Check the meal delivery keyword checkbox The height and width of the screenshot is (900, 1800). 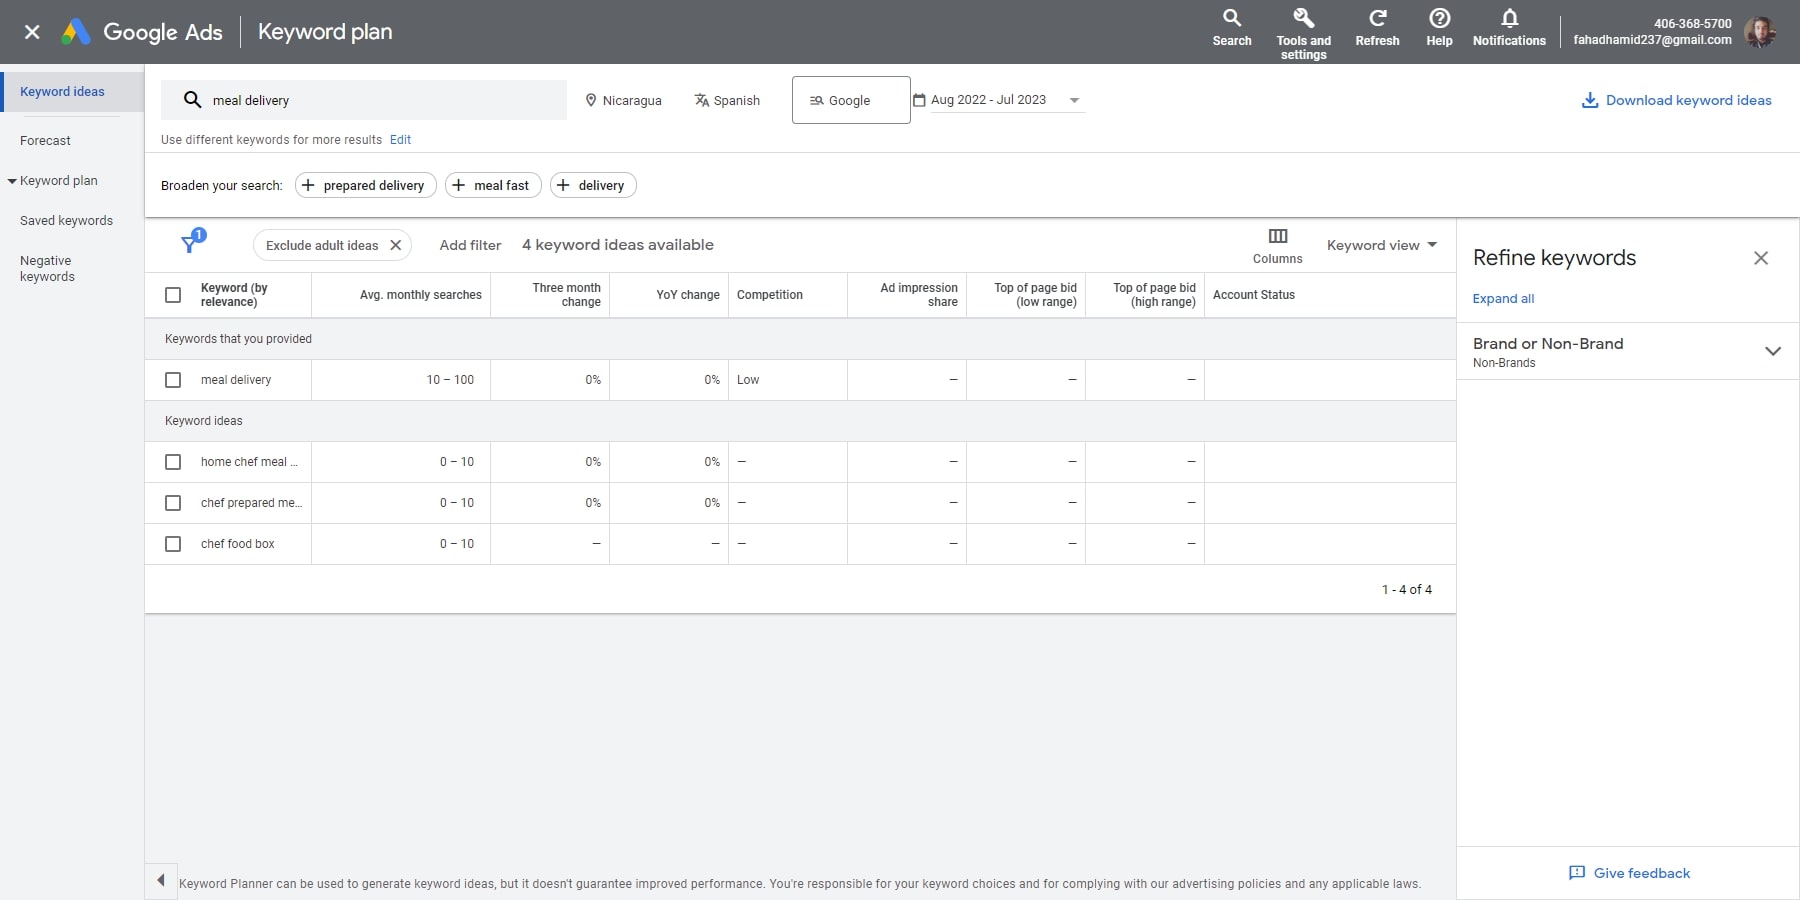[x=173, y=380]
